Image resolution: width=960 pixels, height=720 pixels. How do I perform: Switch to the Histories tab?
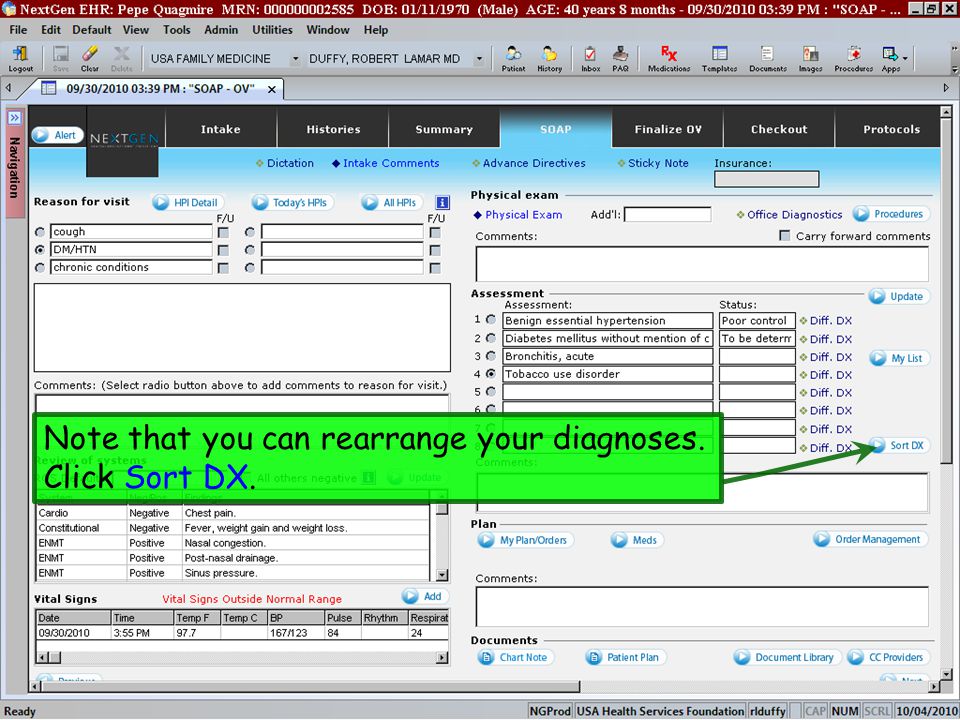333,129
